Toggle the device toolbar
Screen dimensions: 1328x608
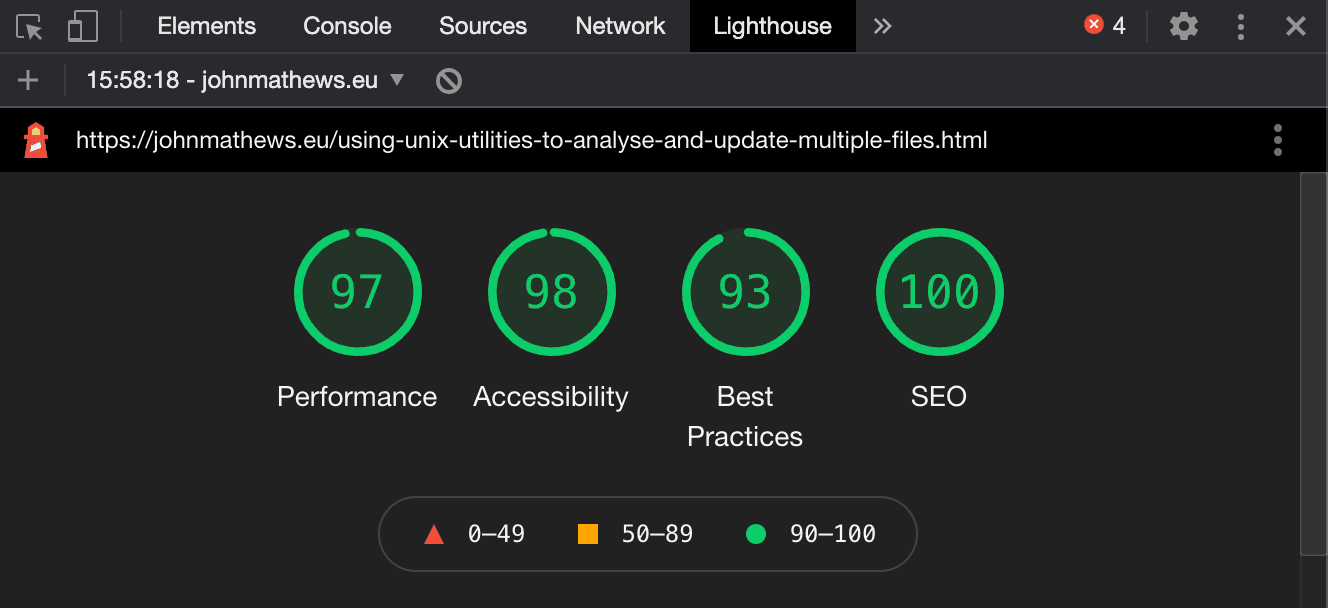82,26
